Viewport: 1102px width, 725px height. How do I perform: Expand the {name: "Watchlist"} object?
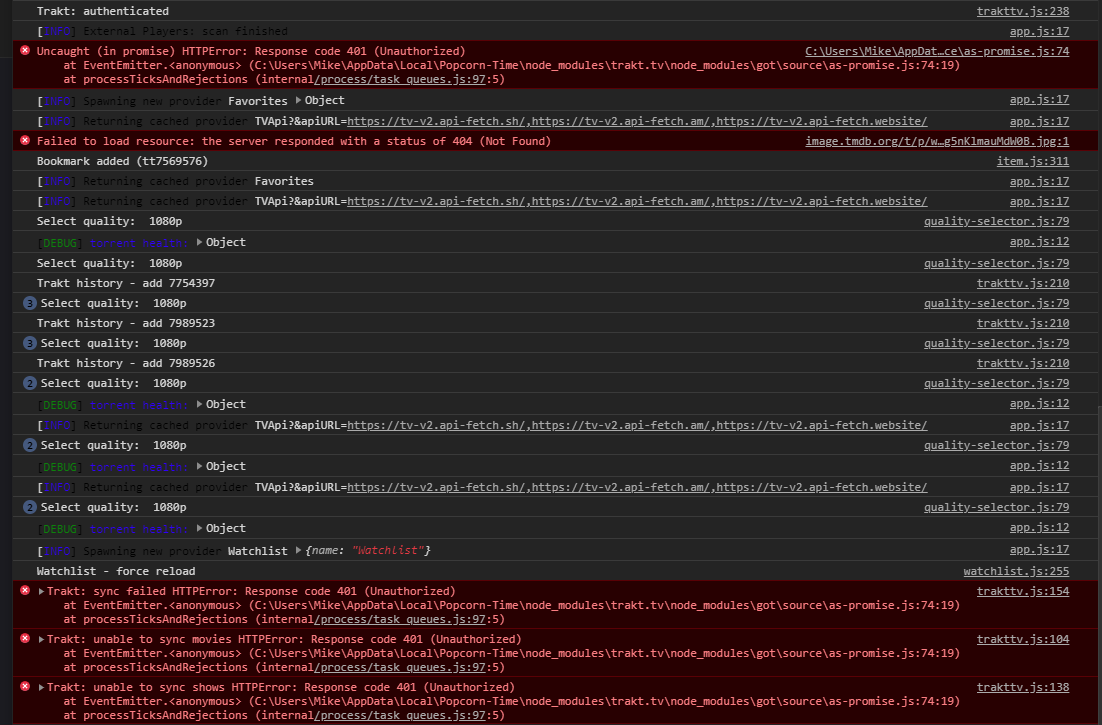point(299,551)
